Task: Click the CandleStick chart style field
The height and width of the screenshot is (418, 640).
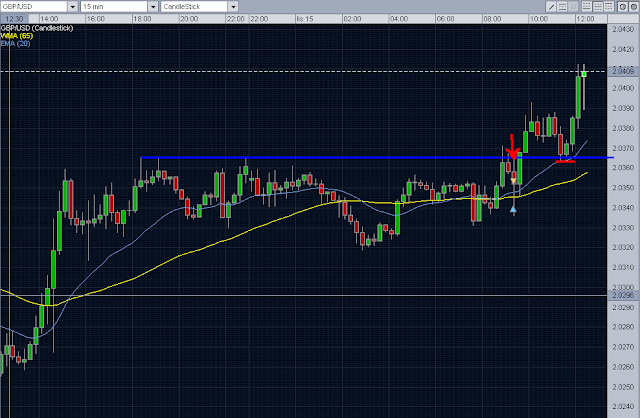Action: [x=194, y=7]
